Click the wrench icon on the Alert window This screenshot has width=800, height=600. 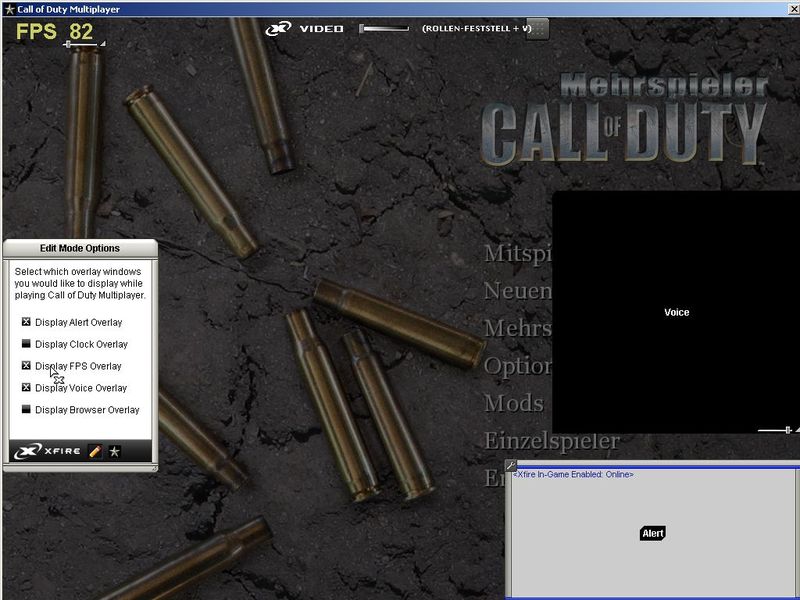510,465
